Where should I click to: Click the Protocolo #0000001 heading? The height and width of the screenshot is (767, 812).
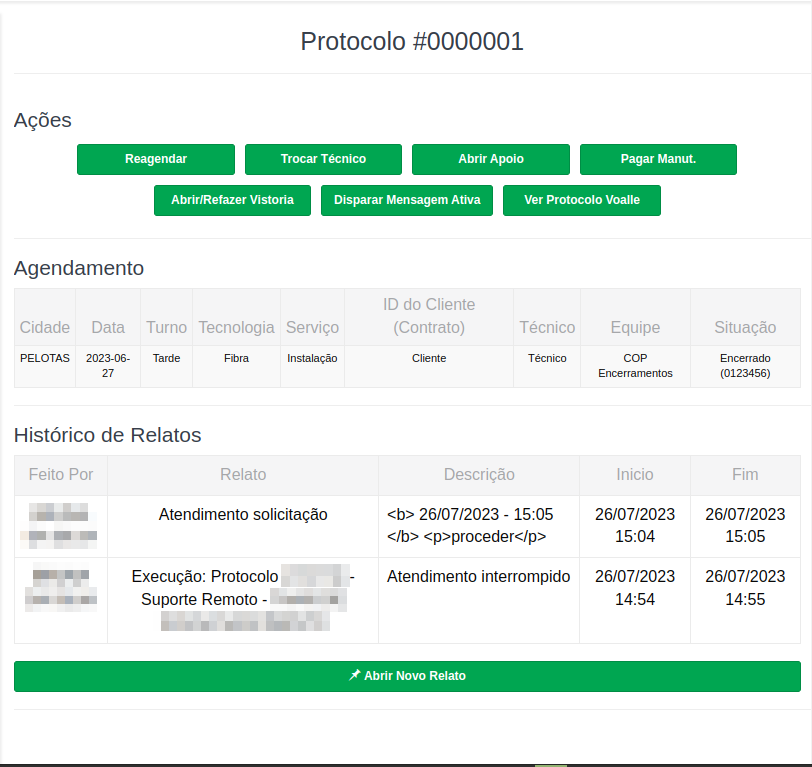click(412, 41)
